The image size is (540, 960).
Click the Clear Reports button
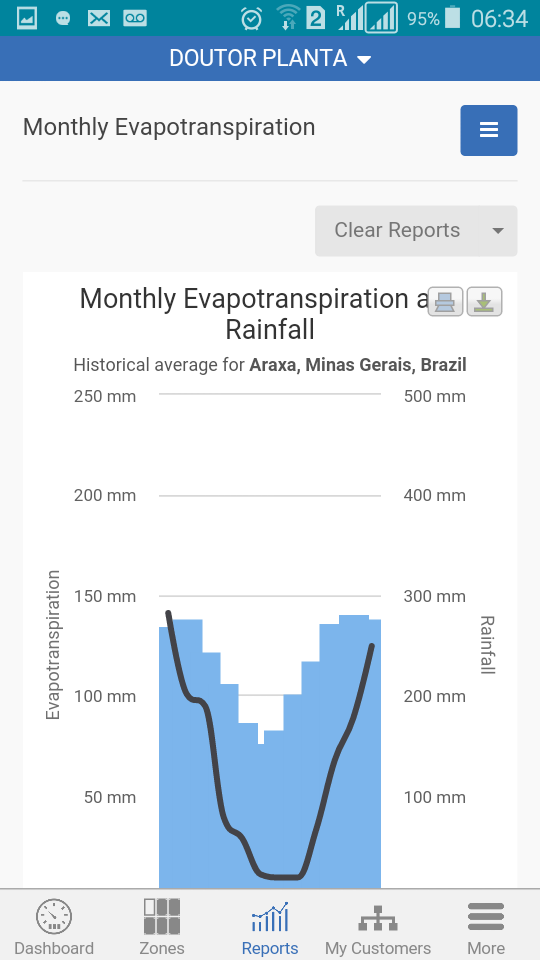(416, 231)
